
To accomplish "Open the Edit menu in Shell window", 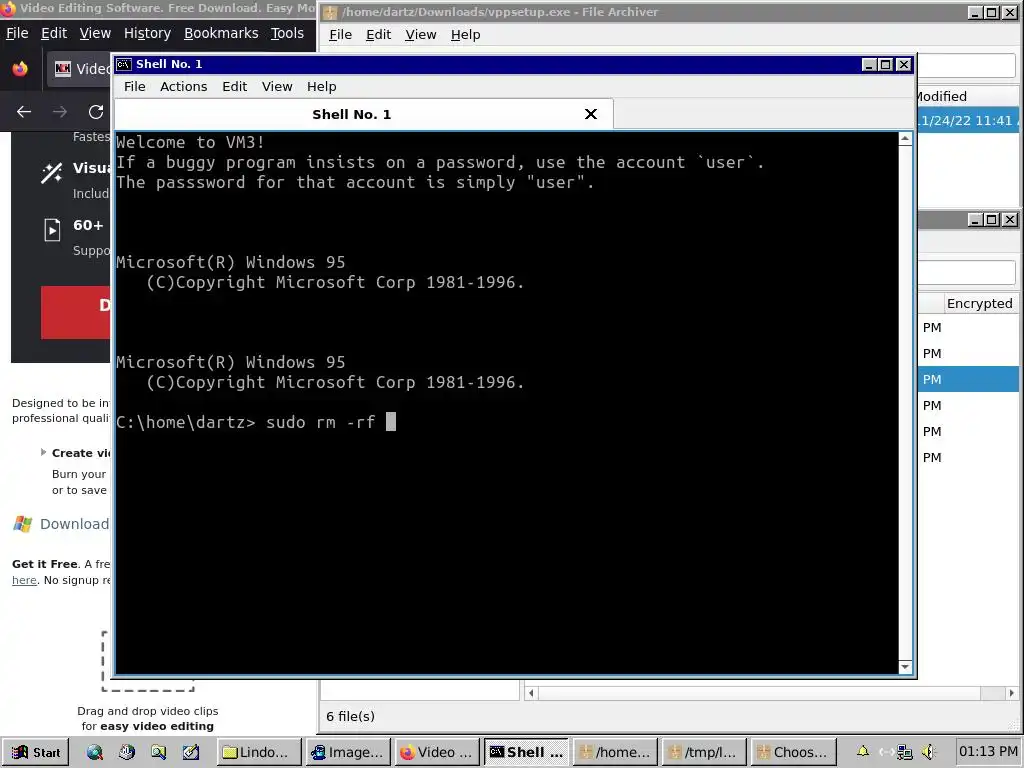I will click(234, 87).
